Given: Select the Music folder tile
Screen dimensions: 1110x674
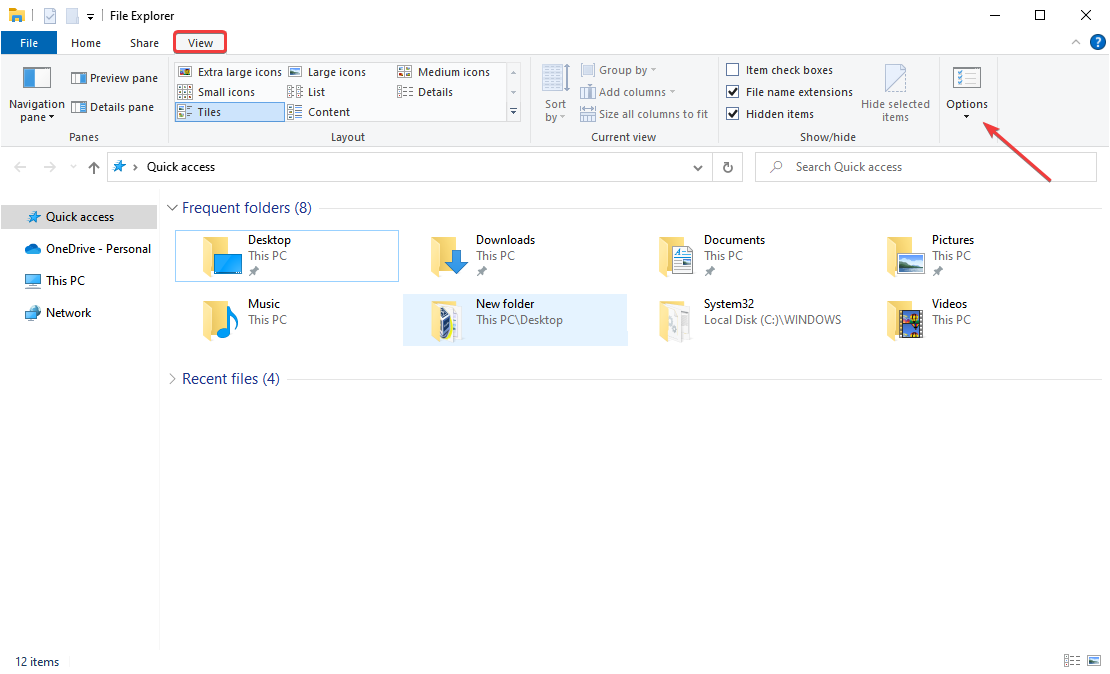Looking at the screenshot, I should [287, 320].
